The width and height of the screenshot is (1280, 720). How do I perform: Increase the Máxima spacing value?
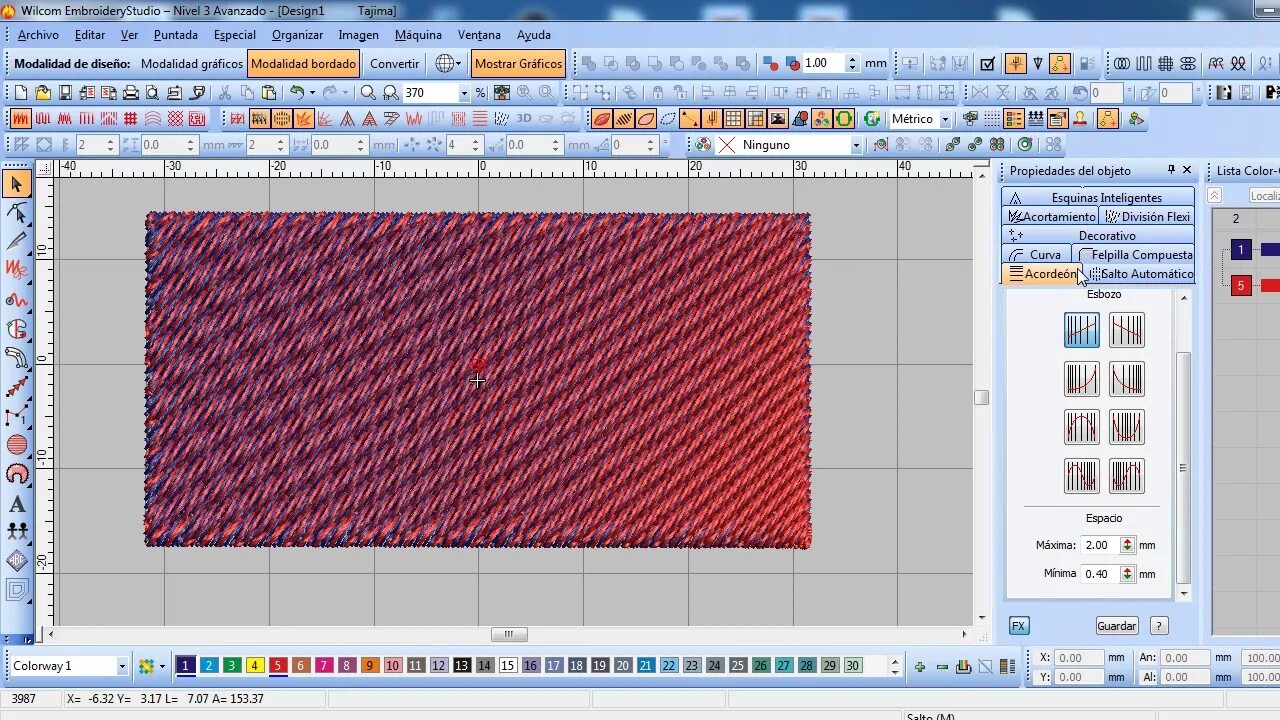(x=1128, y=541)
